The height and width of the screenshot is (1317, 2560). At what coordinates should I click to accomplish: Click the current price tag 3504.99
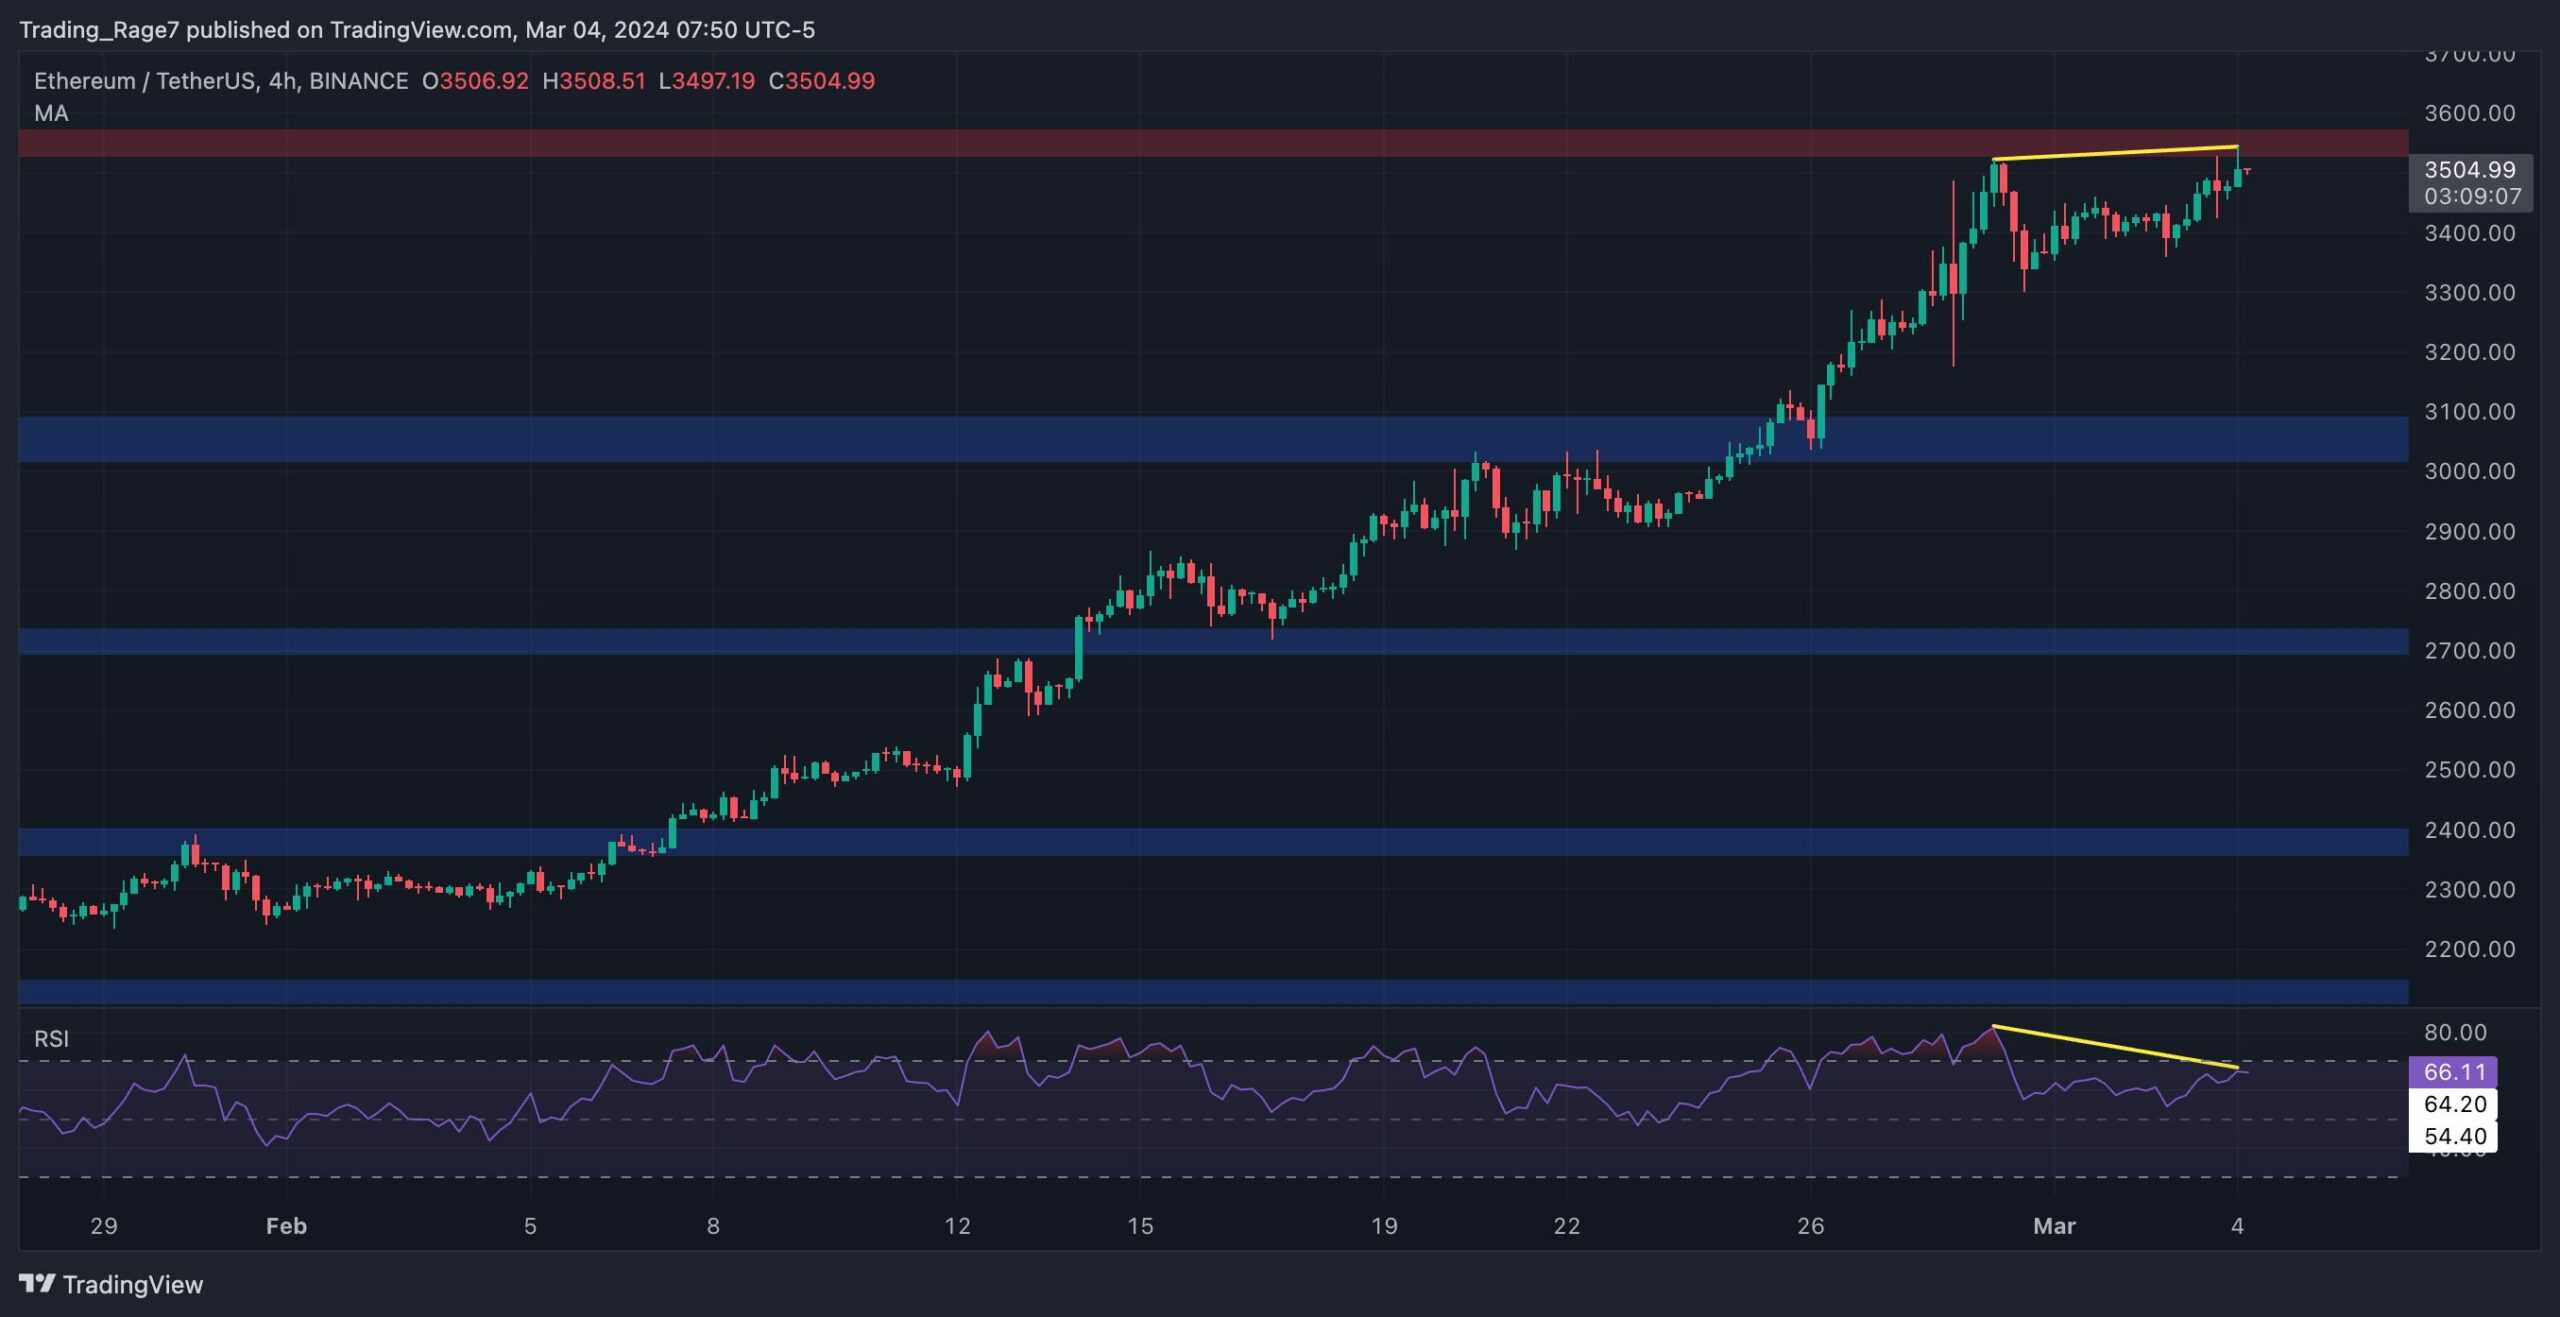click(2469, 170)
